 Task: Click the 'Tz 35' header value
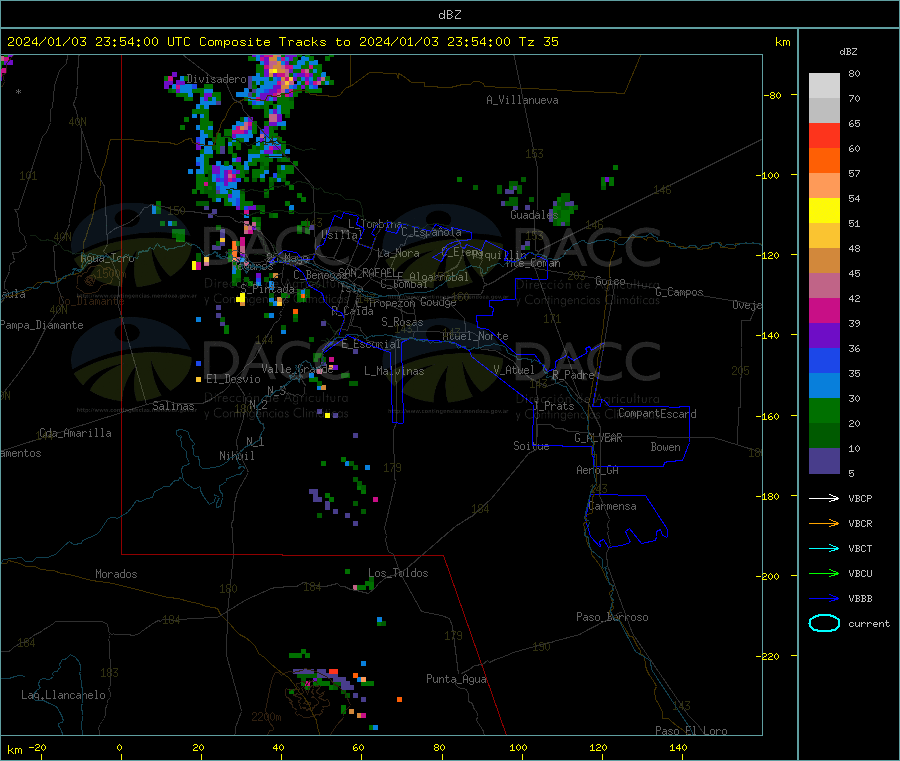538,42
